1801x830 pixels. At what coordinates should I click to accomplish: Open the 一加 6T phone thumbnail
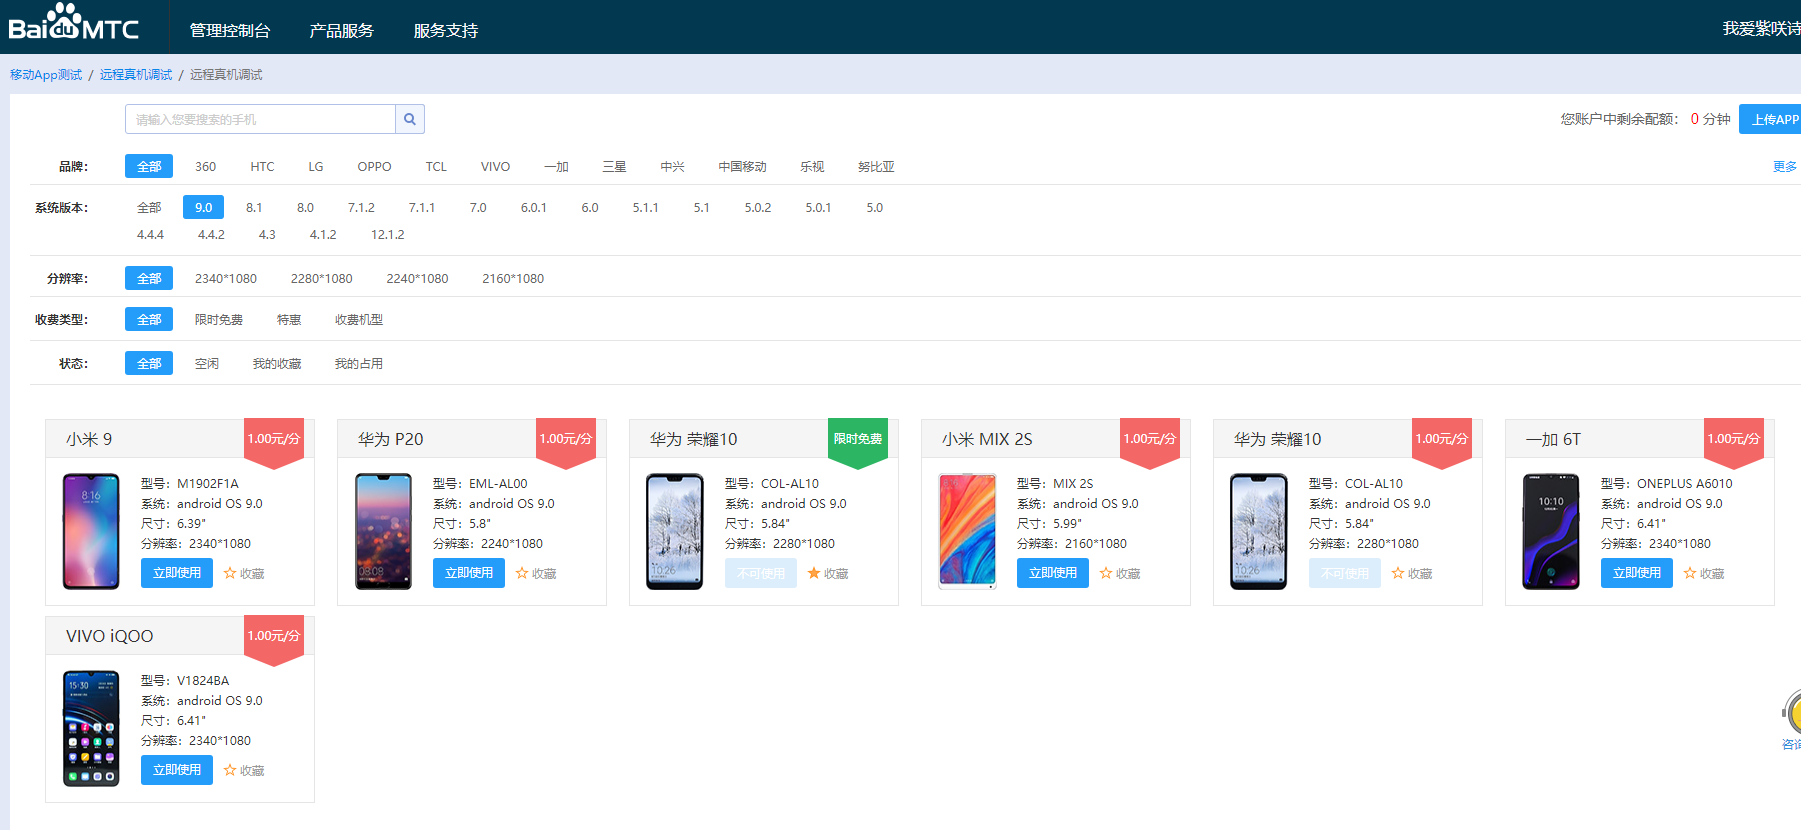point(1551,531)
